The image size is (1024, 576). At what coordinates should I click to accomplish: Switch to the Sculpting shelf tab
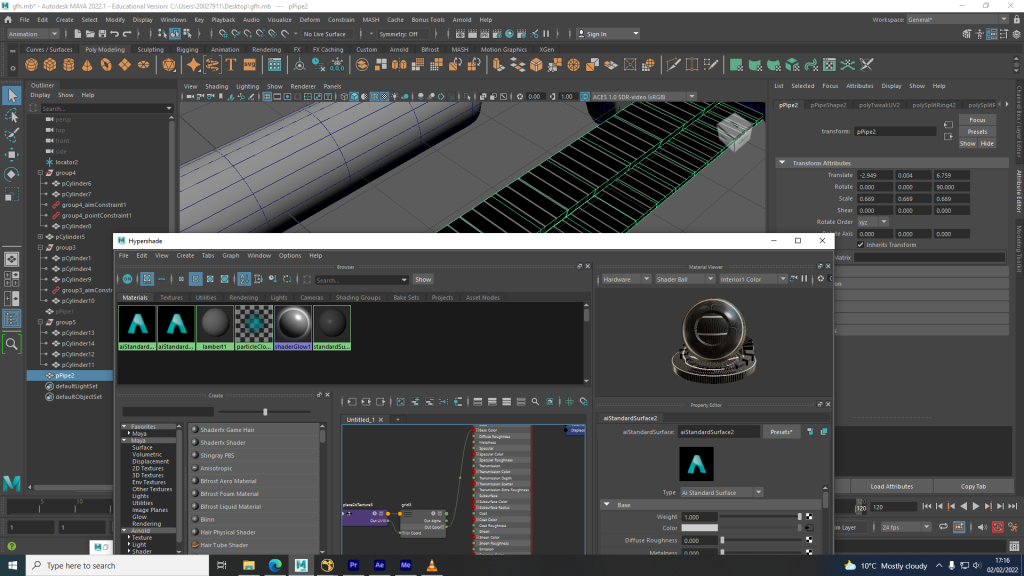[150, 50]
